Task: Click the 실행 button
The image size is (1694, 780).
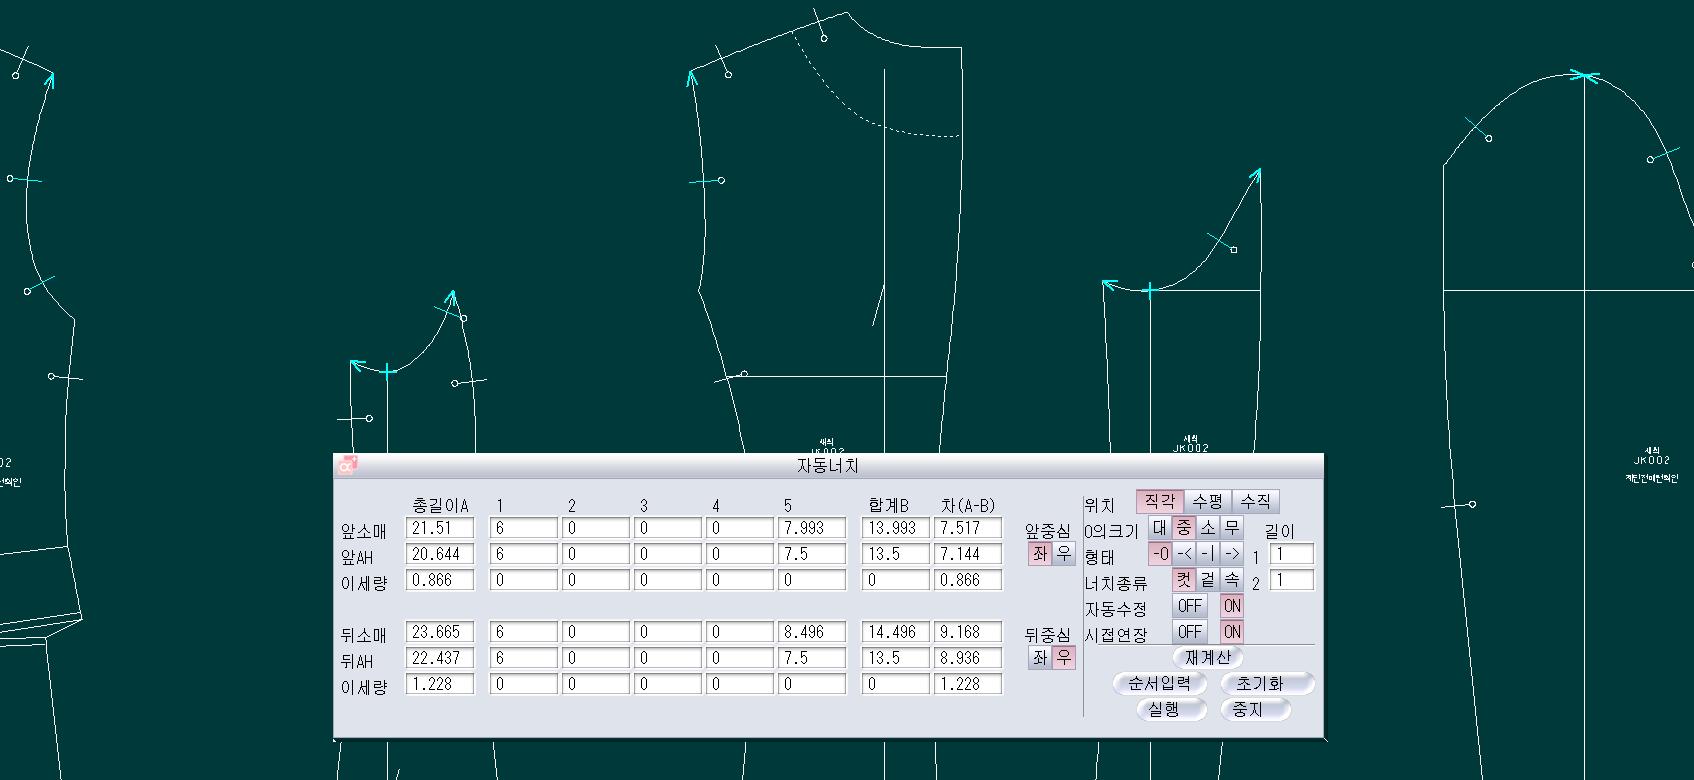Action: click(1163, 709)
